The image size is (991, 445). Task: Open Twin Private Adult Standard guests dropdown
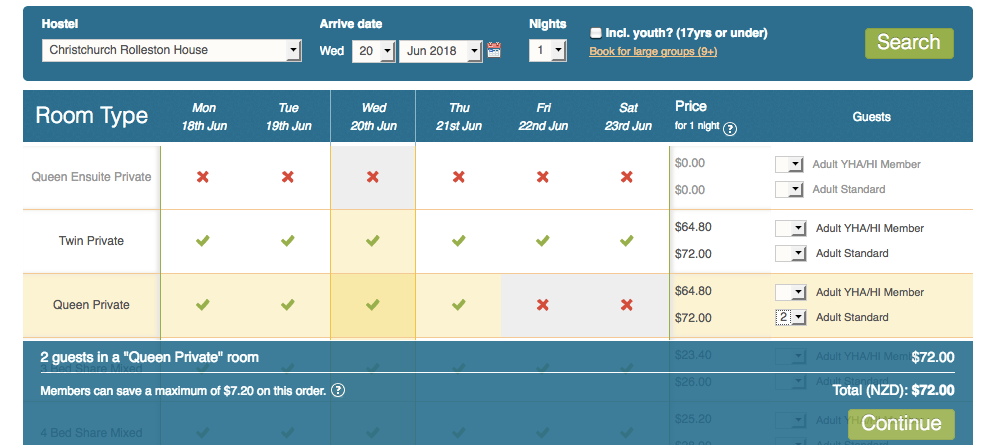click(791, 253)
